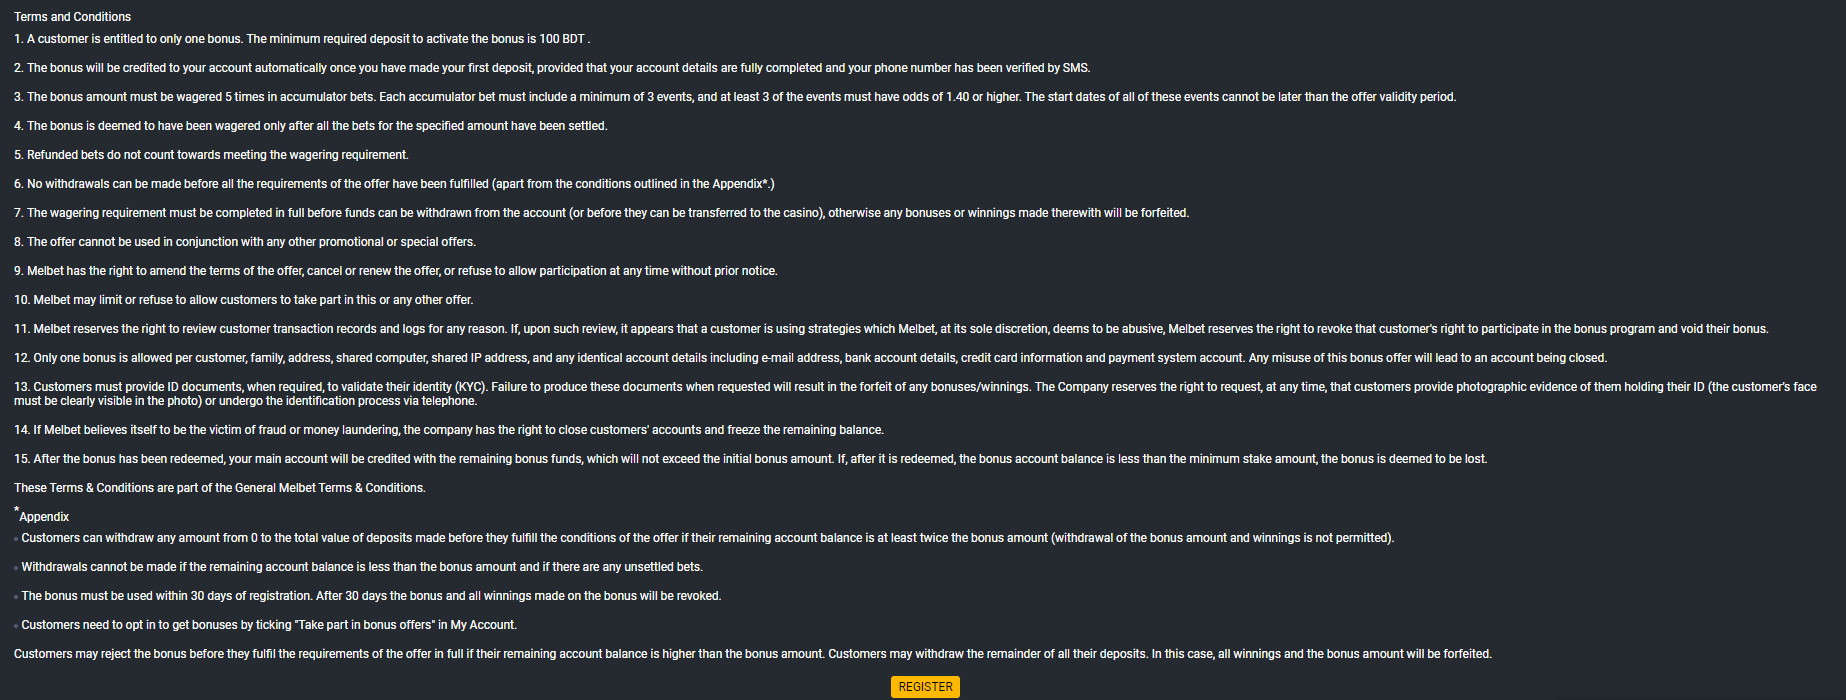
Task: Click term 15 about redeemed bonus funds
Action: [x=751, y=459]
